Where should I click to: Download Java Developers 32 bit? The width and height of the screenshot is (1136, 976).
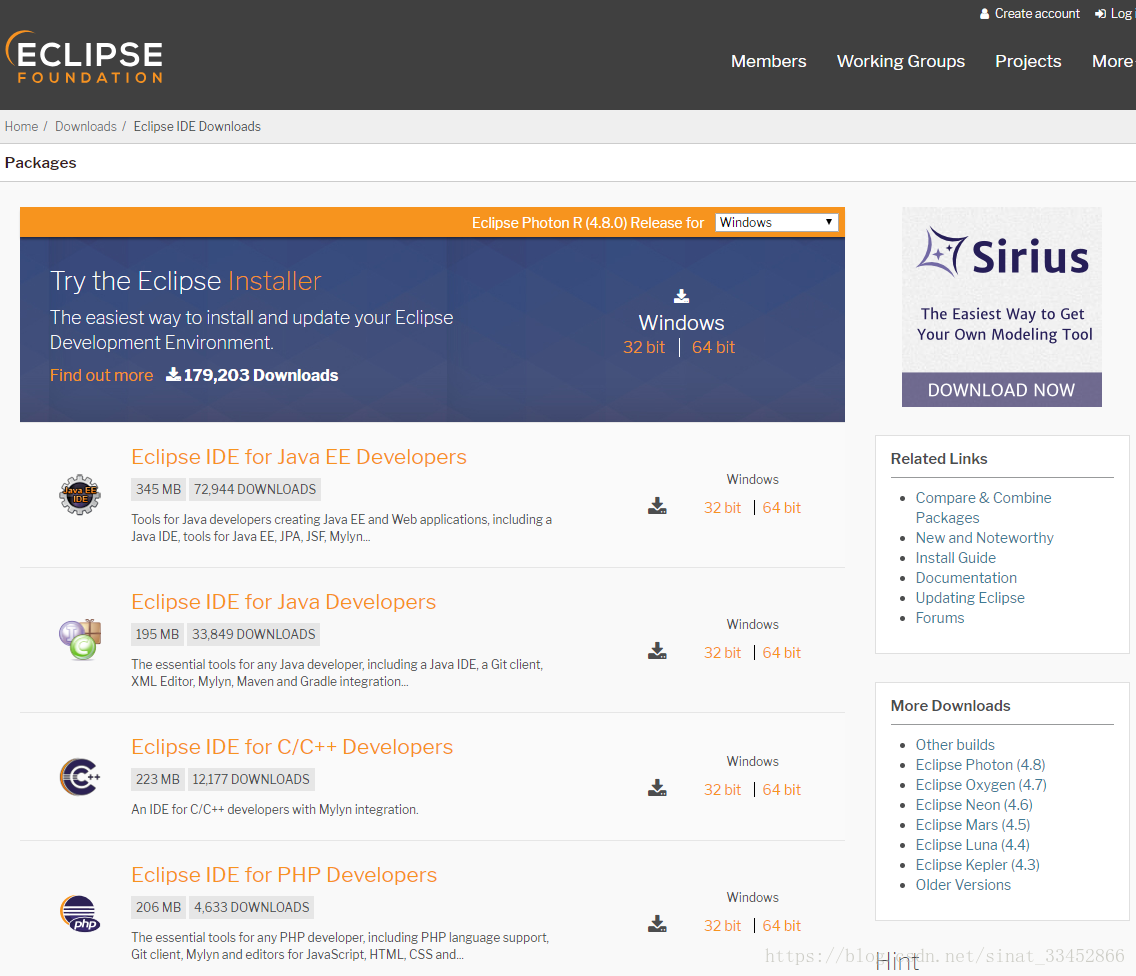722,653
